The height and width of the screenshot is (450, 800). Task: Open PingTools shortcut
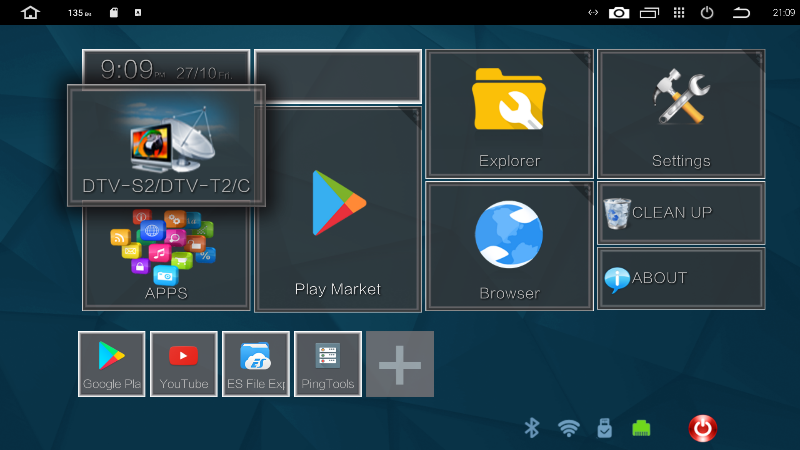328,364
